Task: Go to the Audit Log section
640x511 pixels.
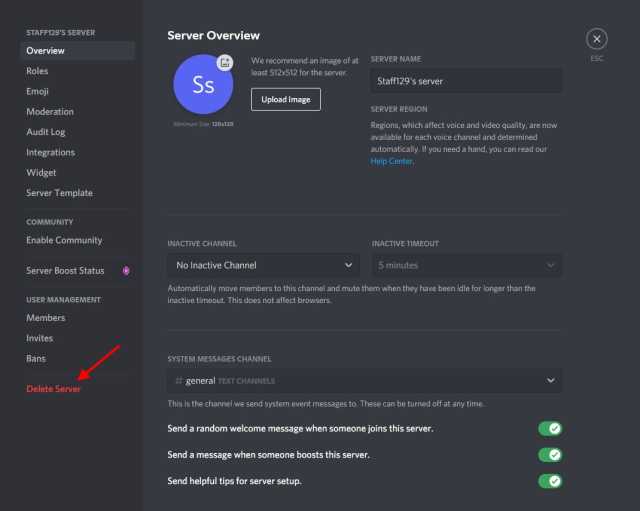Action: click(x=46, y=132)
